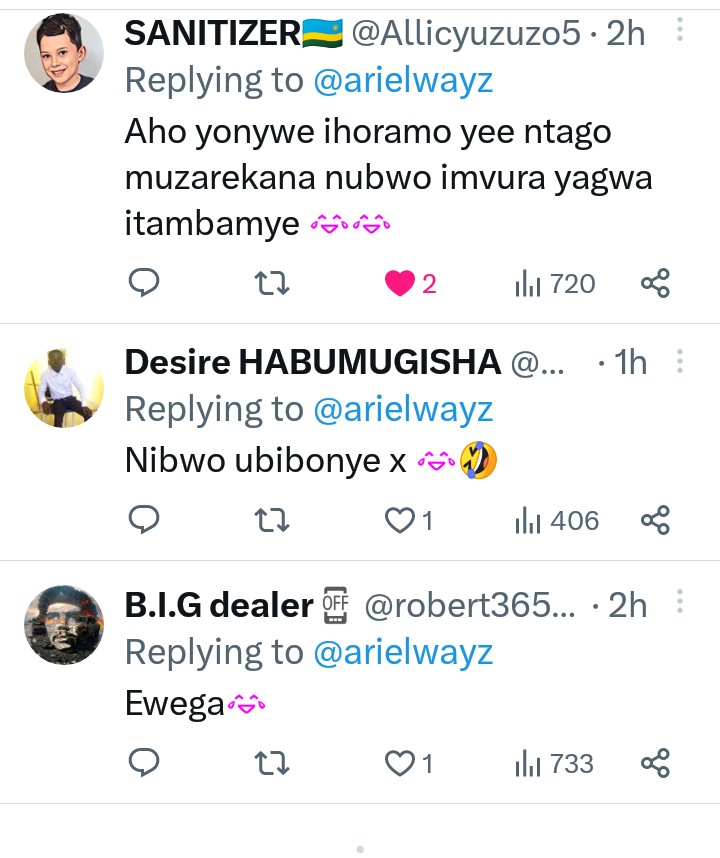Open more options for SANITIZER's tweet

(x=680, y=32)
